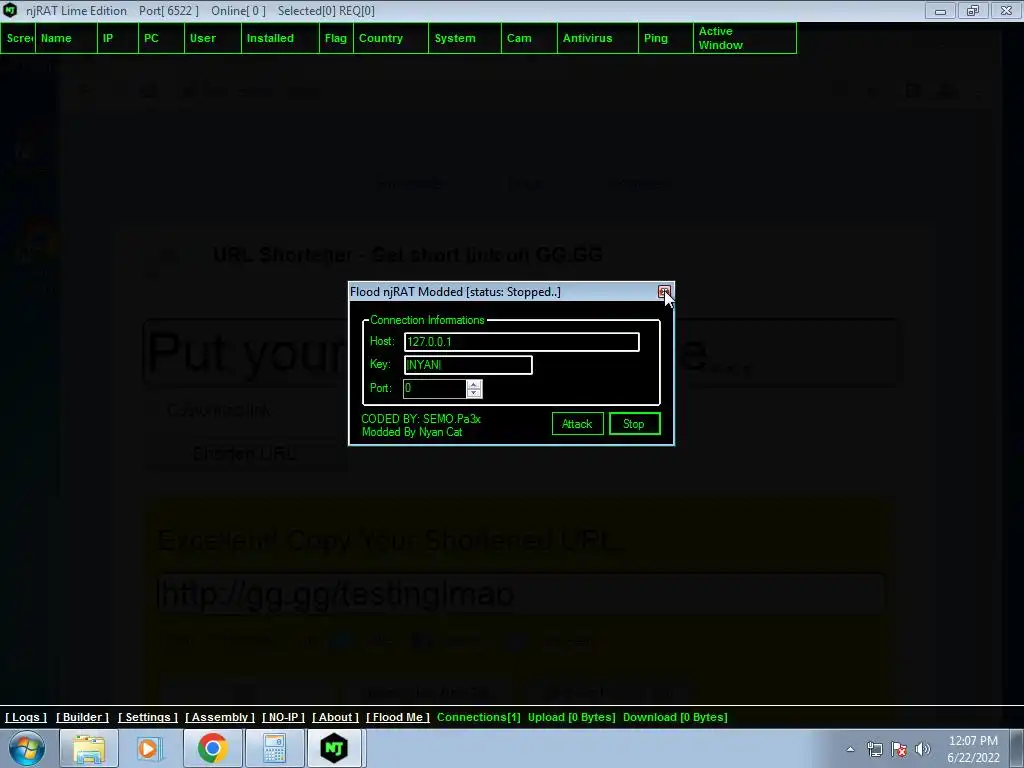Viewport: 1024px width, 768px height.
Task: Click the Attack button in the dialog
Action: [577, 424]
